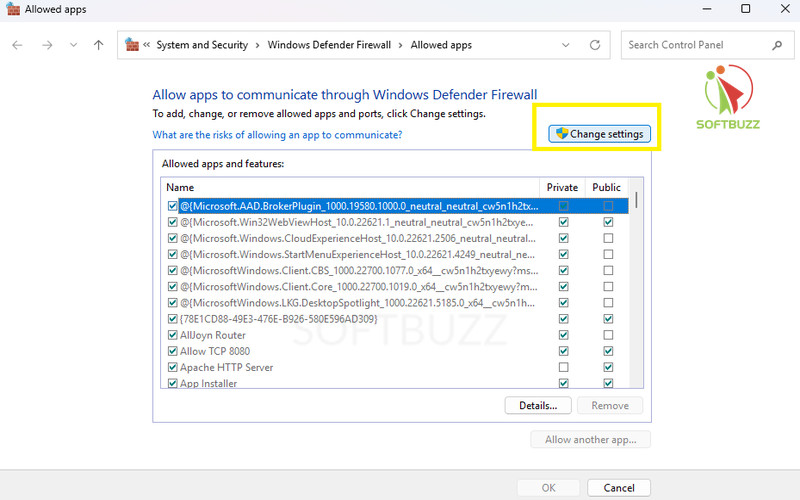Click the search magnifier icon
The image size is (800, 500).
point(777,45)
